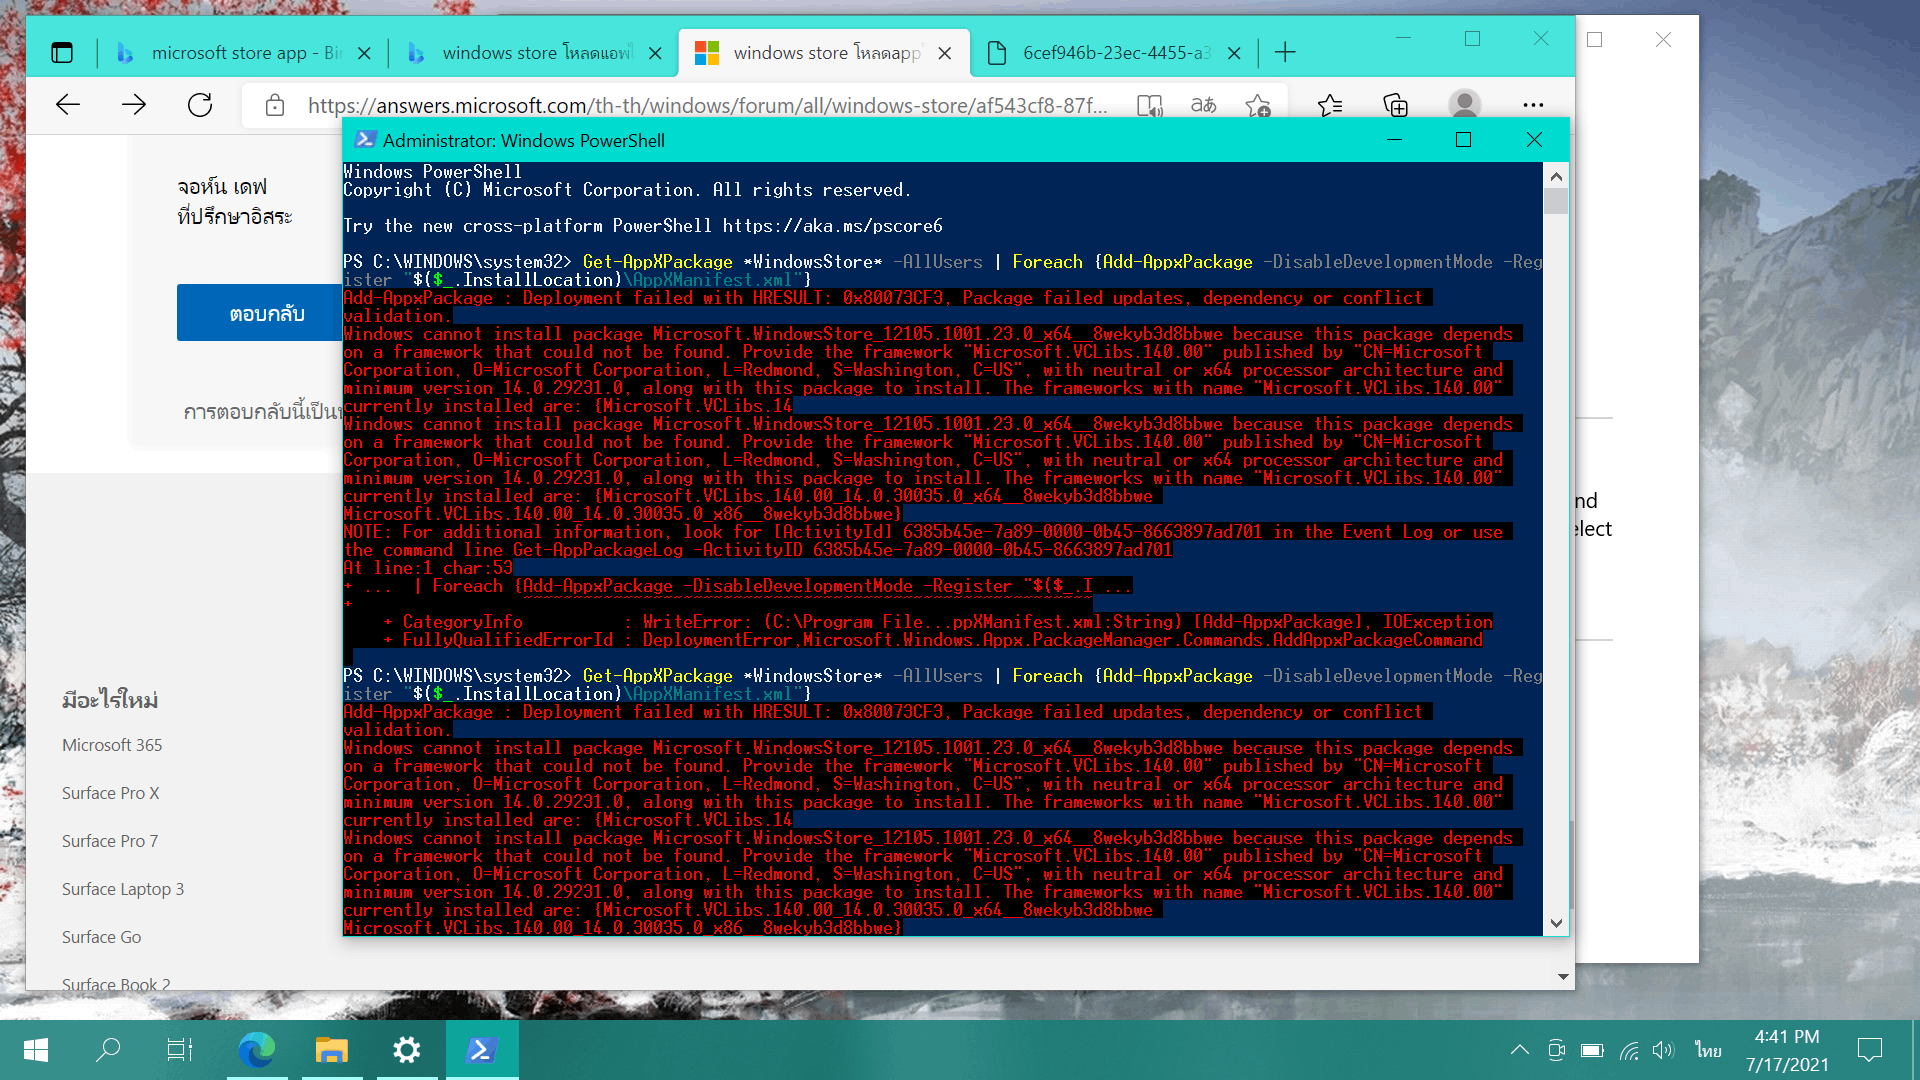Open the Favorites star list icon

point(1330,105)
